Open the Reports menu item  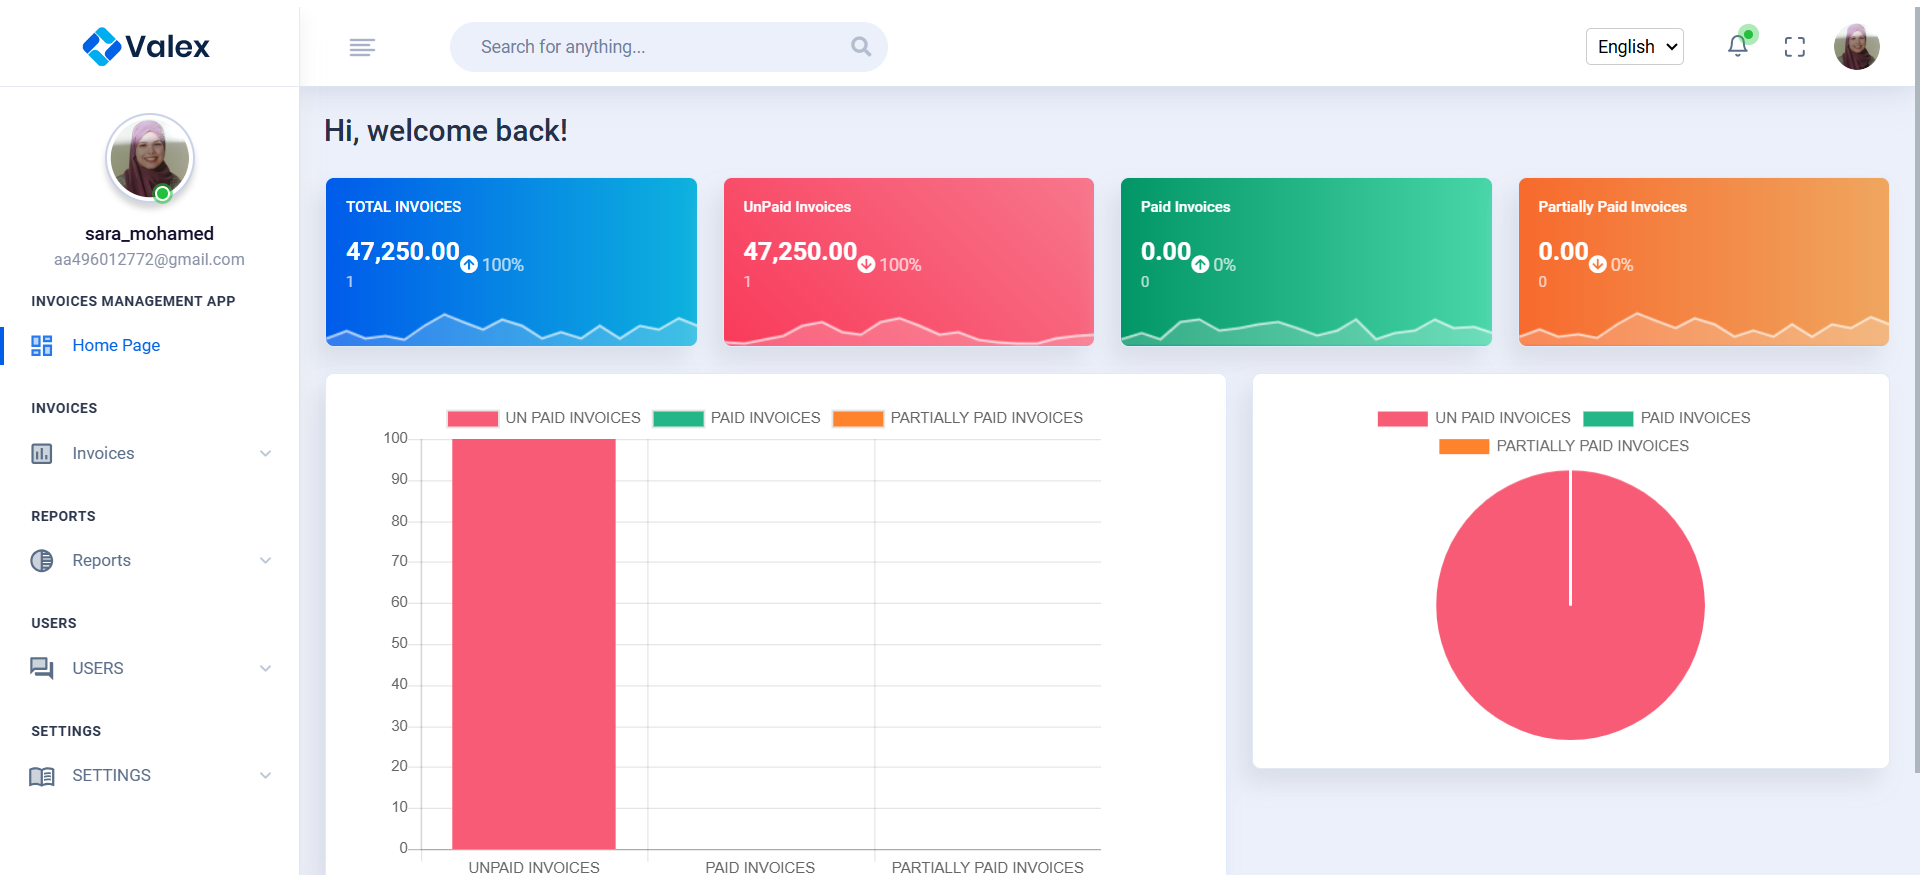tap(101, 560)
